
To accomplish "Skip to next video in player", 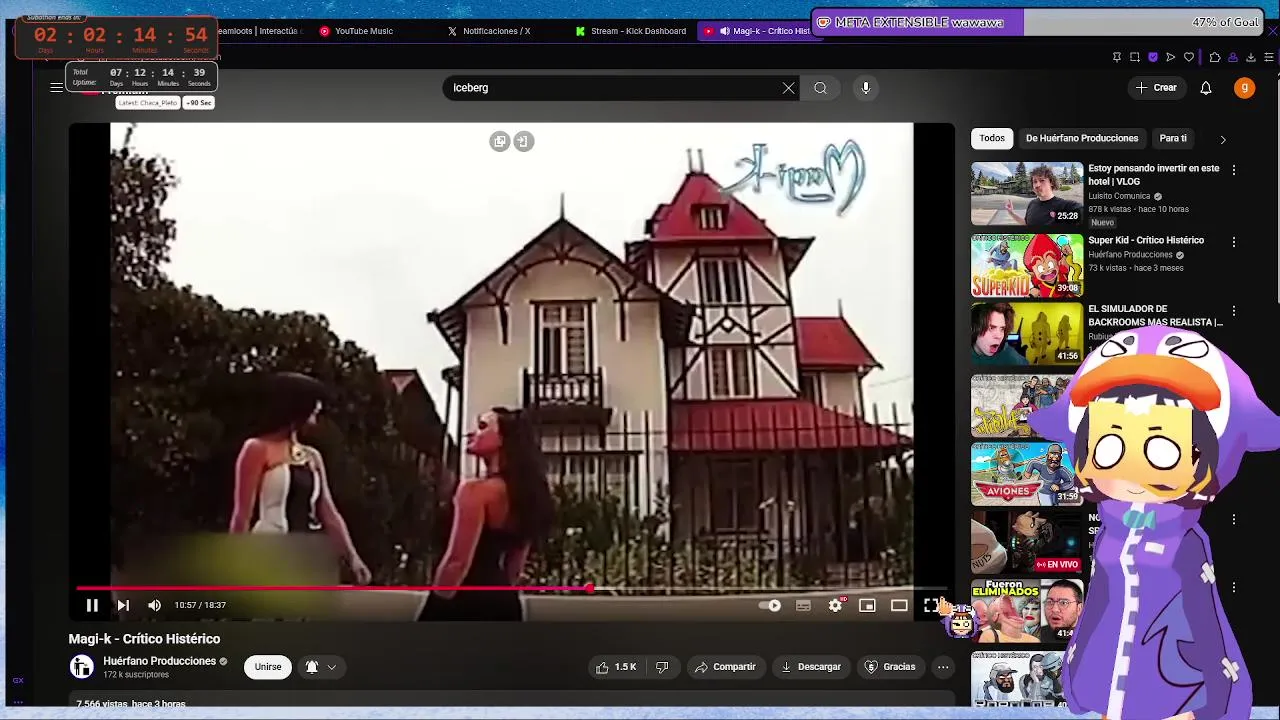I will [x=123, y=605].
